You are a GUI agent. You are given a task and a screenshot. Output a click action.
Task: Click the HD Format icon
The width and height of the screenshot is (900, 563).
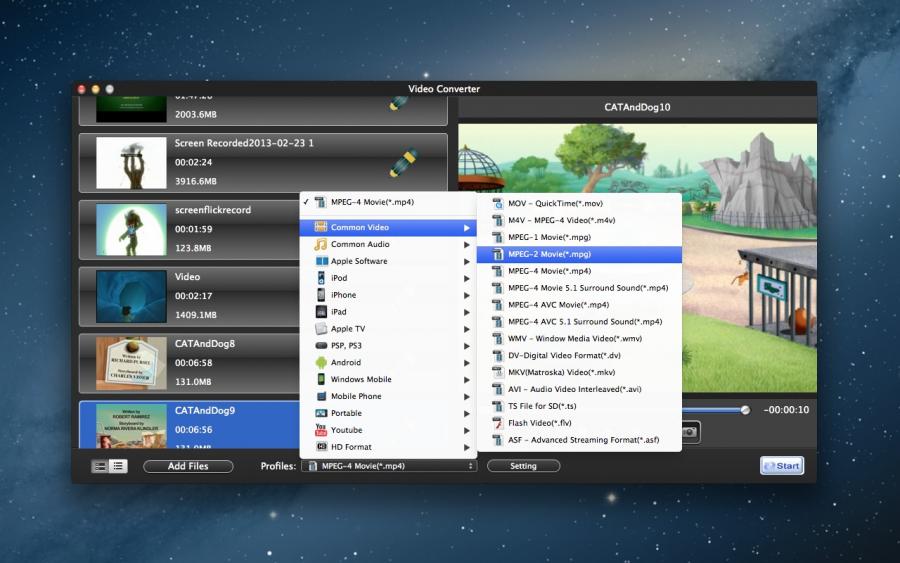tap(321, 446)
